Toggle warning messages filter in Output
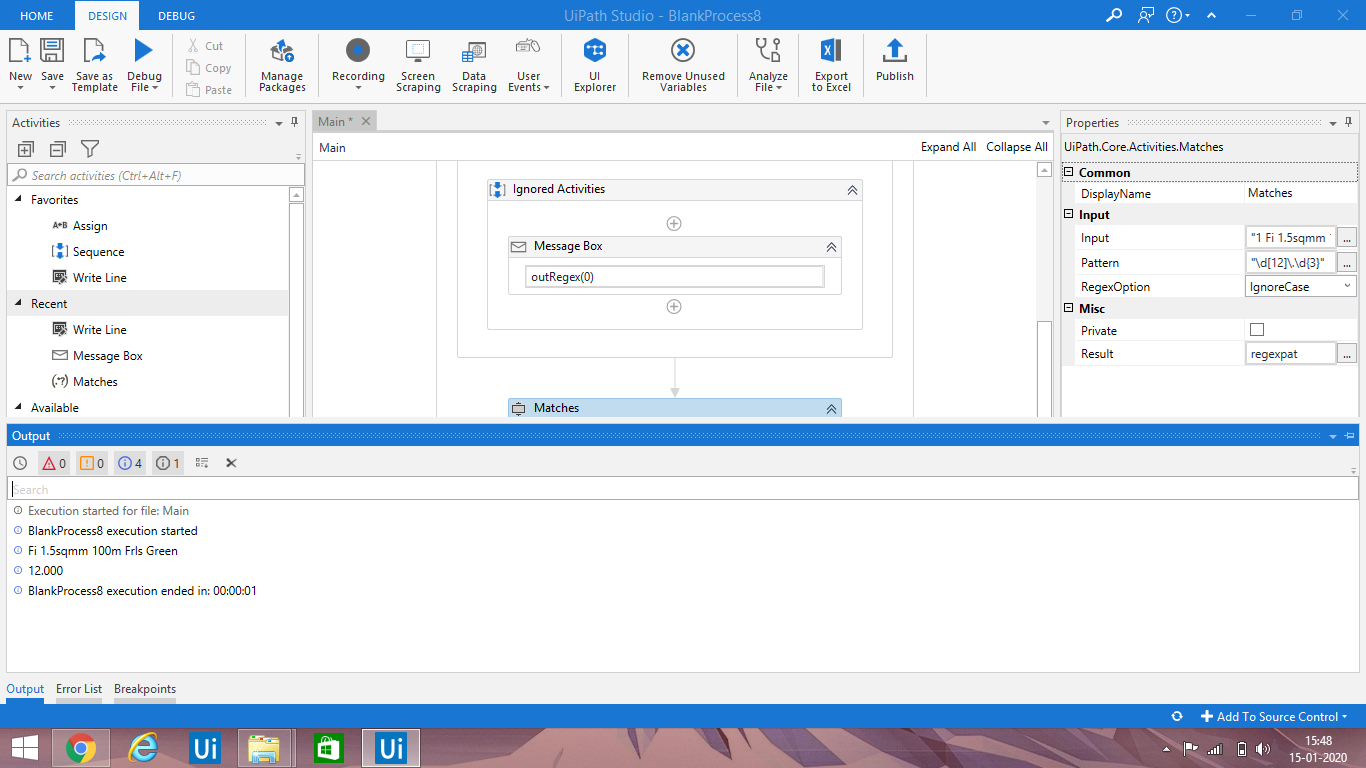 tap(91, 463)
